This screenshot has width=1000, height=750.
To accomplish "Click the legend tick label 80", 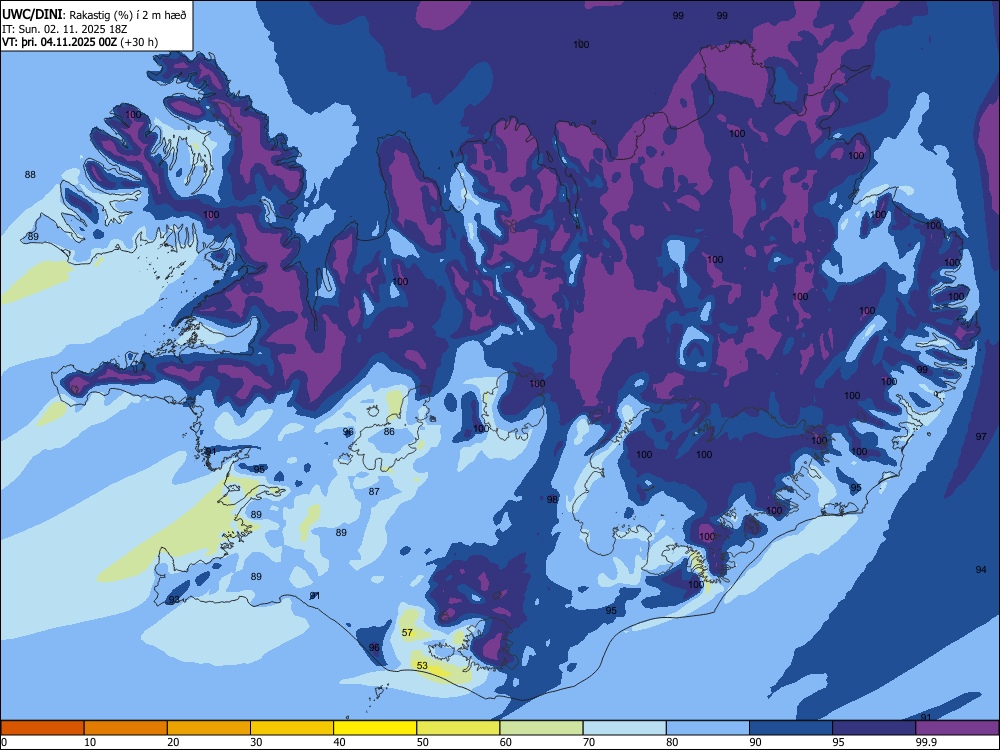I will coord(673,742).
